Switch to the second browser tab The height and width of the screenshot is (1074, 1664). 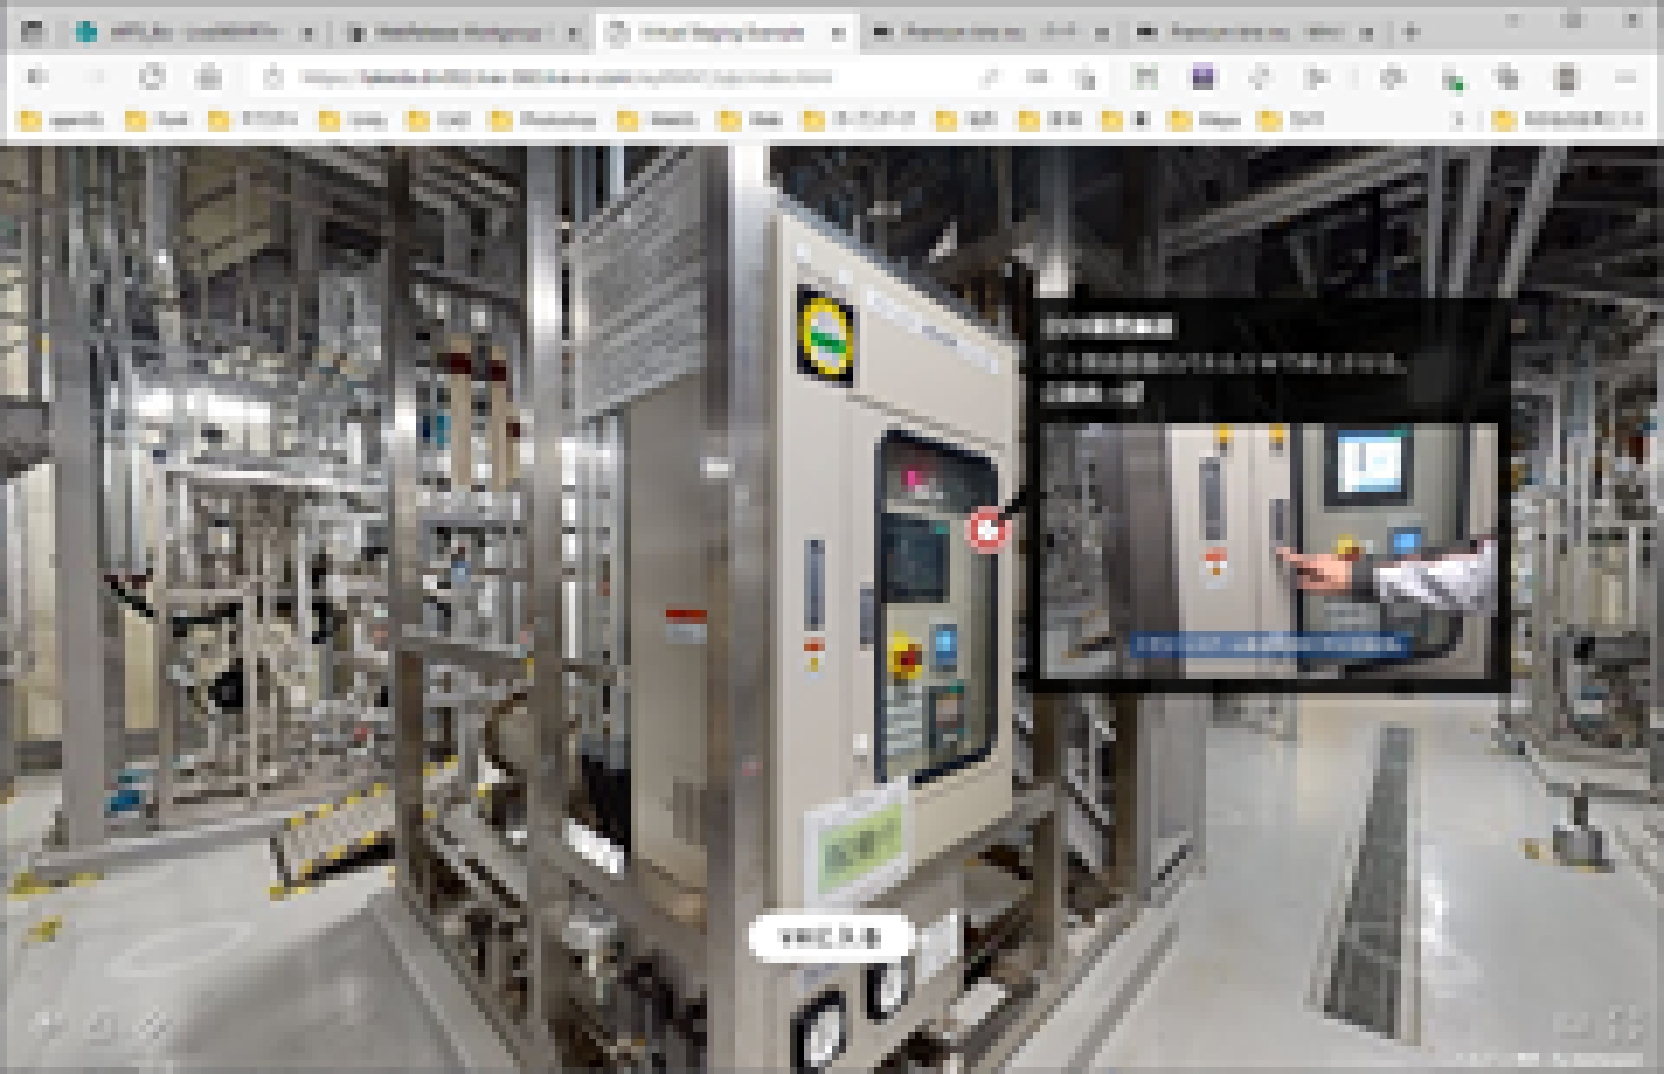pyautogui.click(x=460, y=33)
